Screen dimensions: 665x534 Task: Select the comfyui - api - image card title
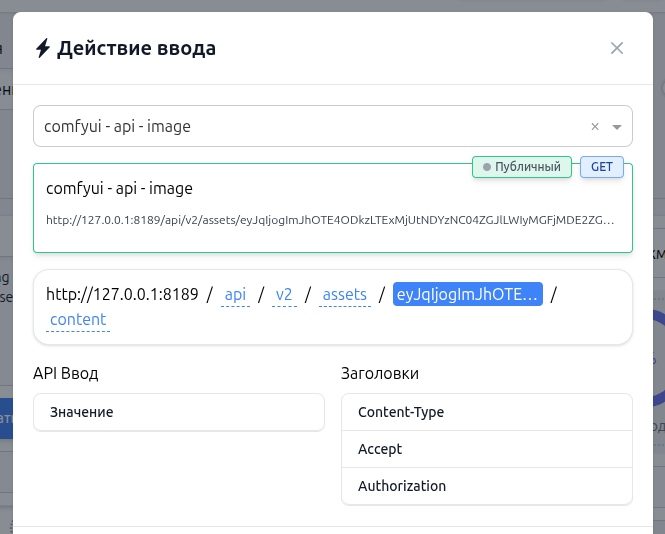(x=119, y=188)
